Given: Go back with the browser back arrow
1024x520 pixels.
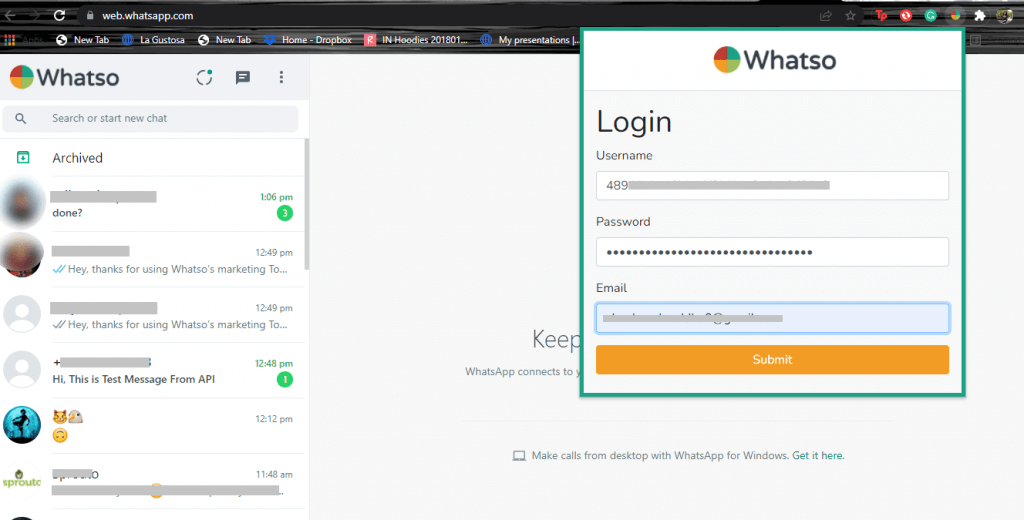Looking at the screenshot, I should (x=9, y=15).
